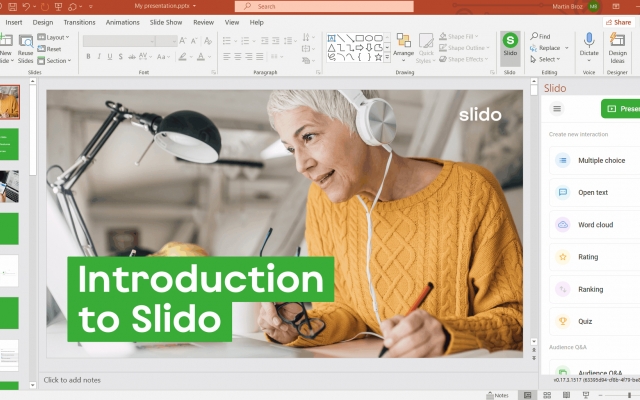Create a Rating interaction
This screenshot has height=400, width=640.
tap(595, 257)
